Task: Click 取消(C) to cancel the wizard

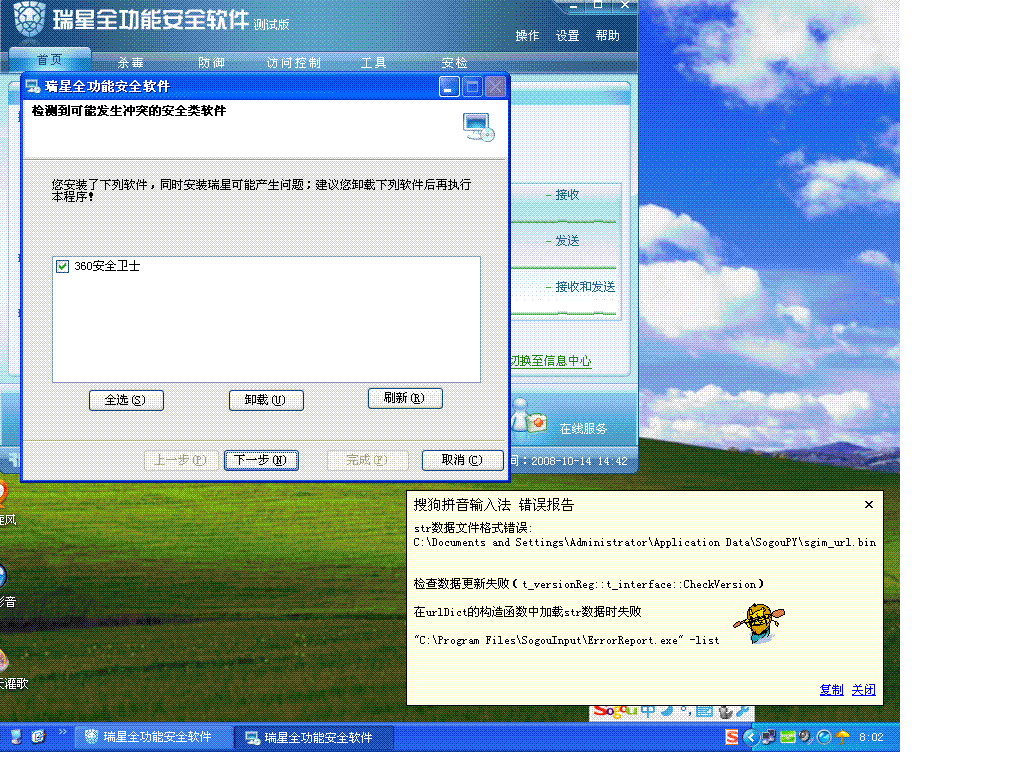Action: tap(462, 460)
